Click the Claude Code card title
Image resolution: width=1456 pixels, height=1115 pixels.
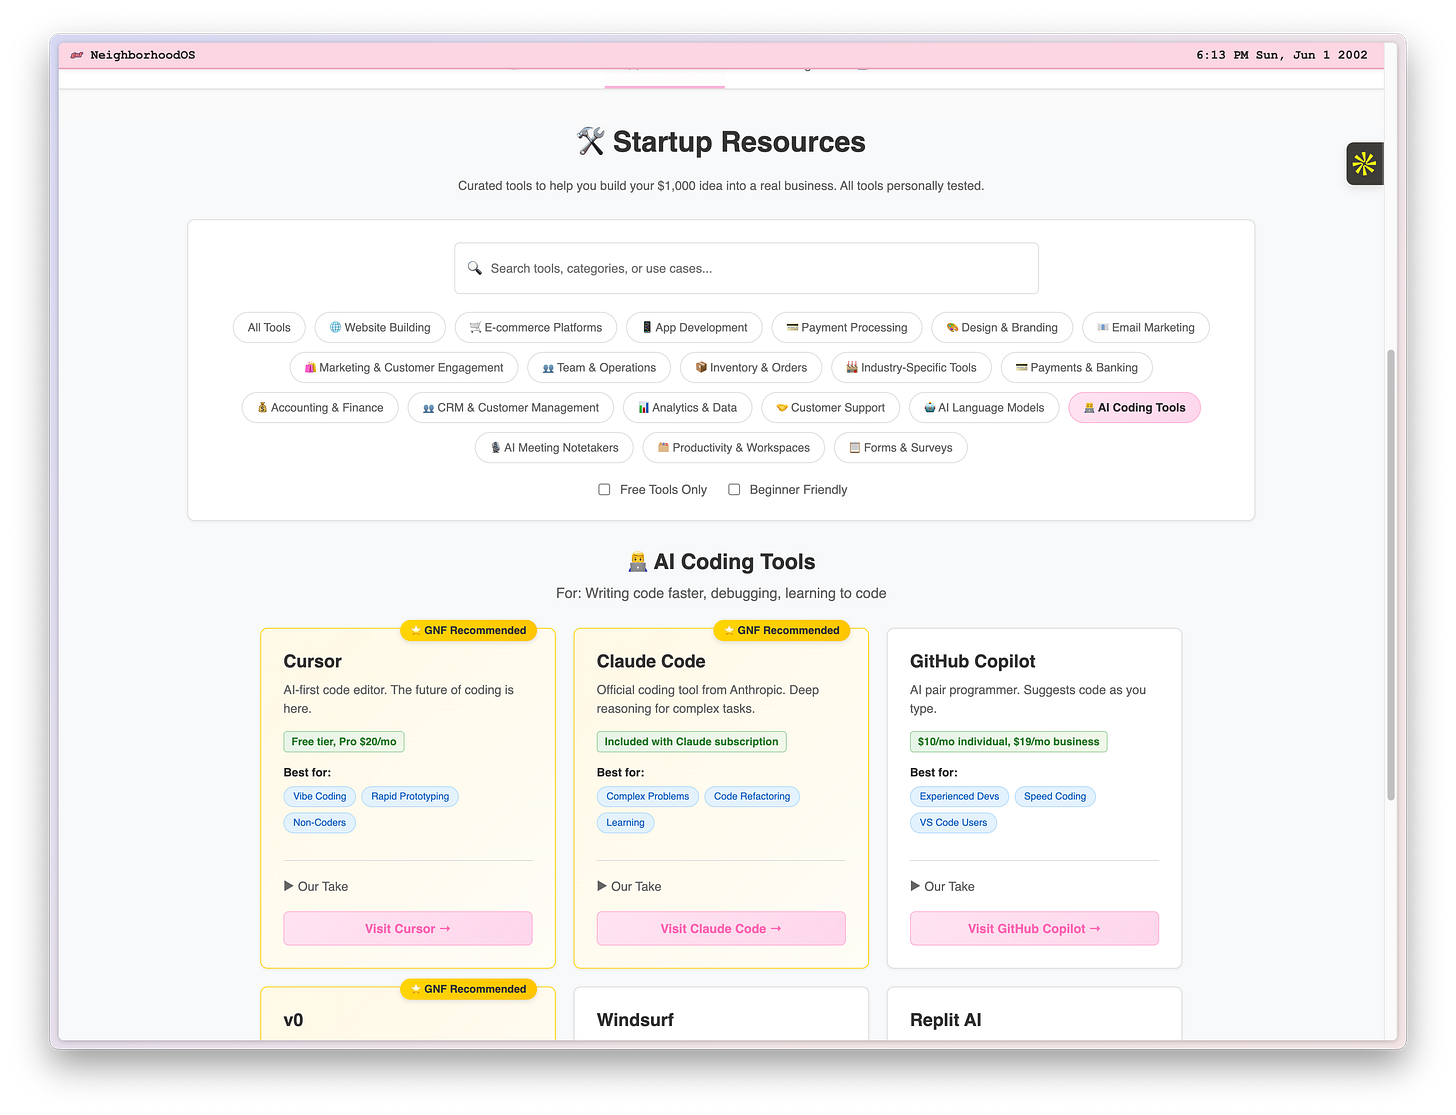point(651,661)
